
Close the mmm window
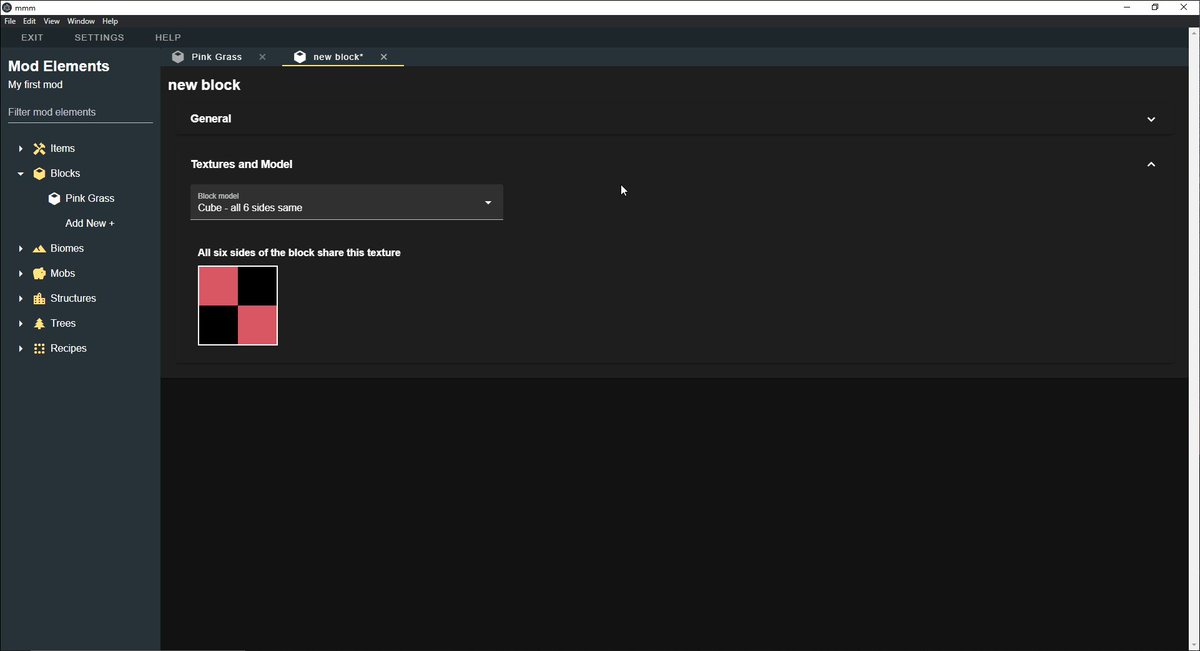[1185, 7]
